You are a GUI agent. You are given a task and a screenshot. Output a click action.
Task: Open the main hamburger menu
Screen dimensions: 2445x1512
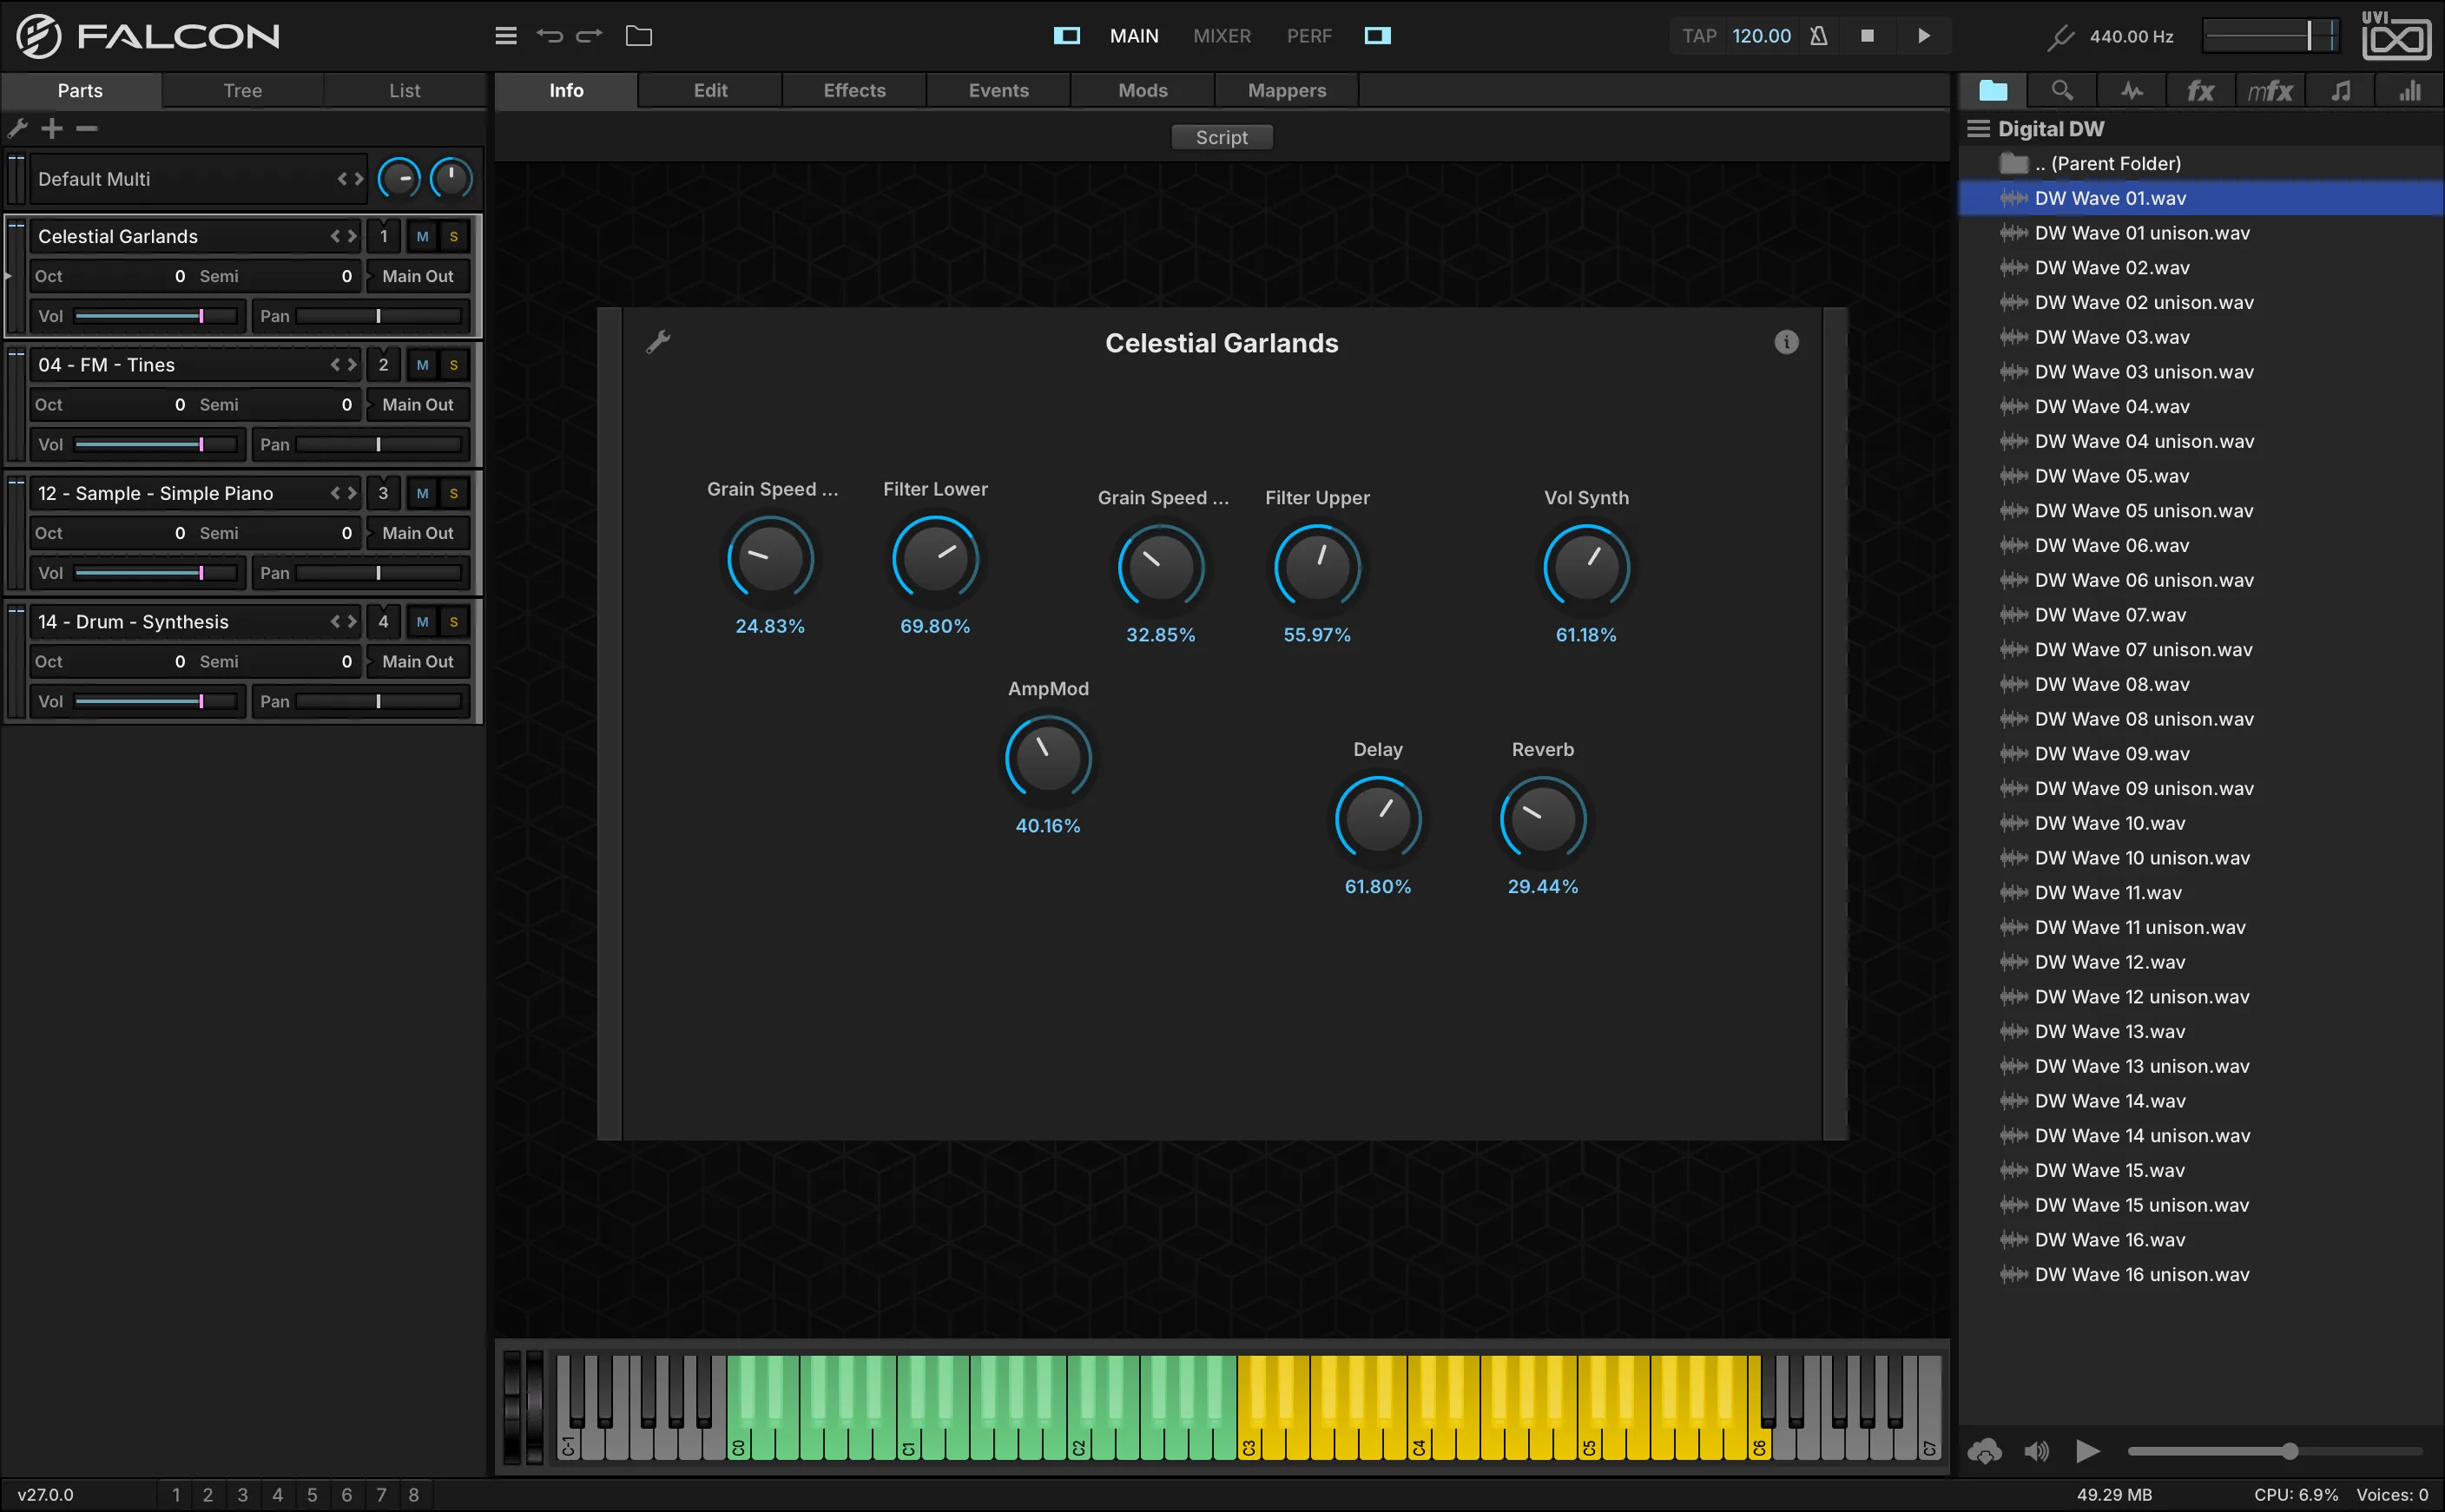pyautogui.click(x=506, y=36)
